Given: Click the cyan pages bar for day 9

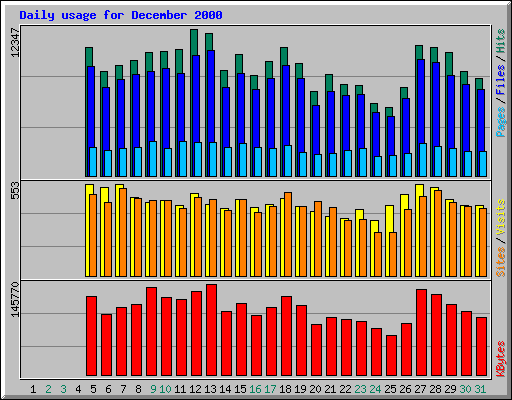Looking at the screenshot, I should (x=153, y=159).
